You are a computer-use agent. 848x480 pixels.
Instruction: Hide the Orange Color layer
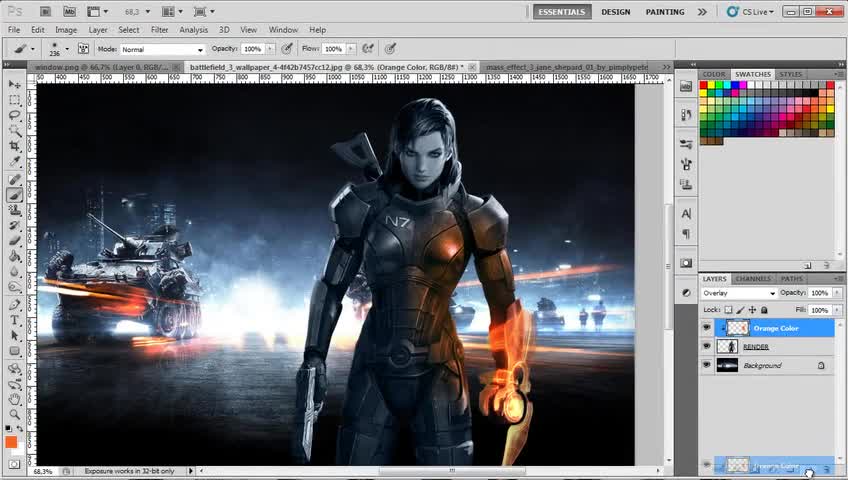pos(707,328)
